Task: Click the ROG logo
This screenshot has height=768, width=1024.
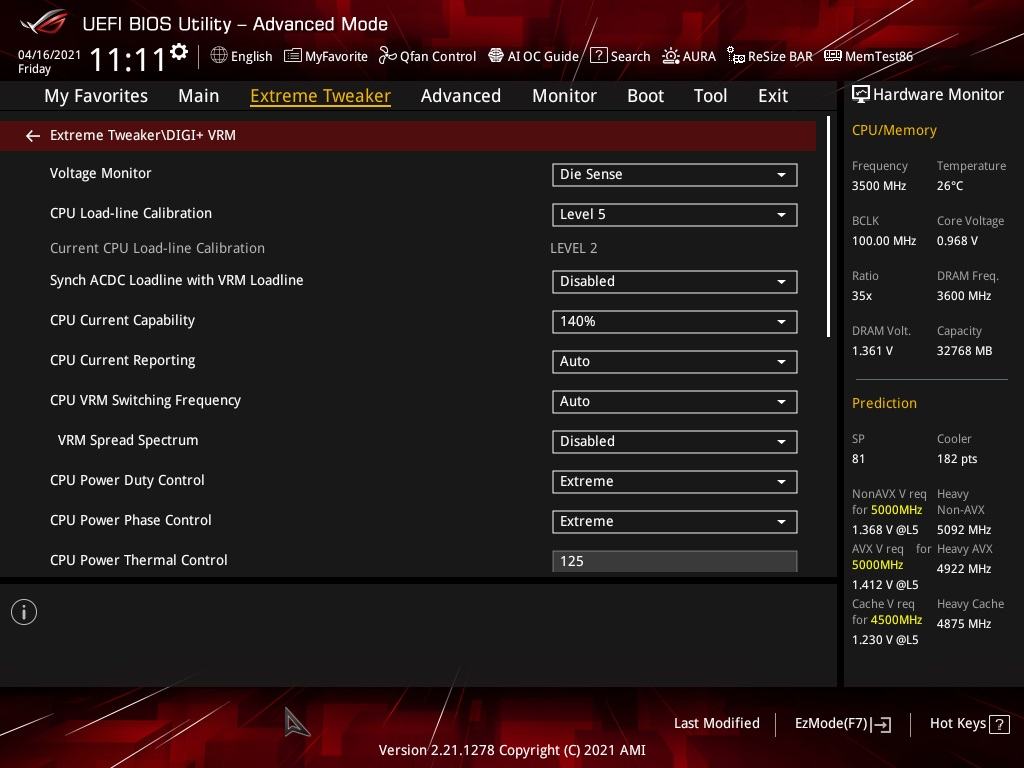Action: click(44, 22)
